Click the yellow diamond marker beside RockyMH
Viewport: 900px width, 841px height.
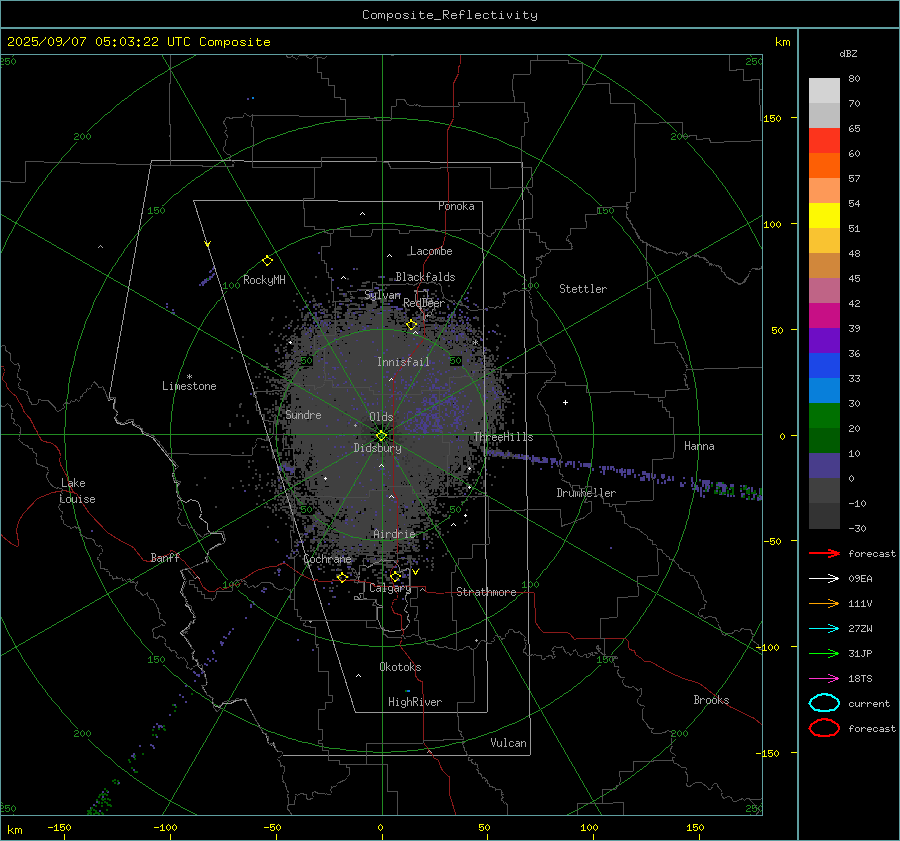267,261
